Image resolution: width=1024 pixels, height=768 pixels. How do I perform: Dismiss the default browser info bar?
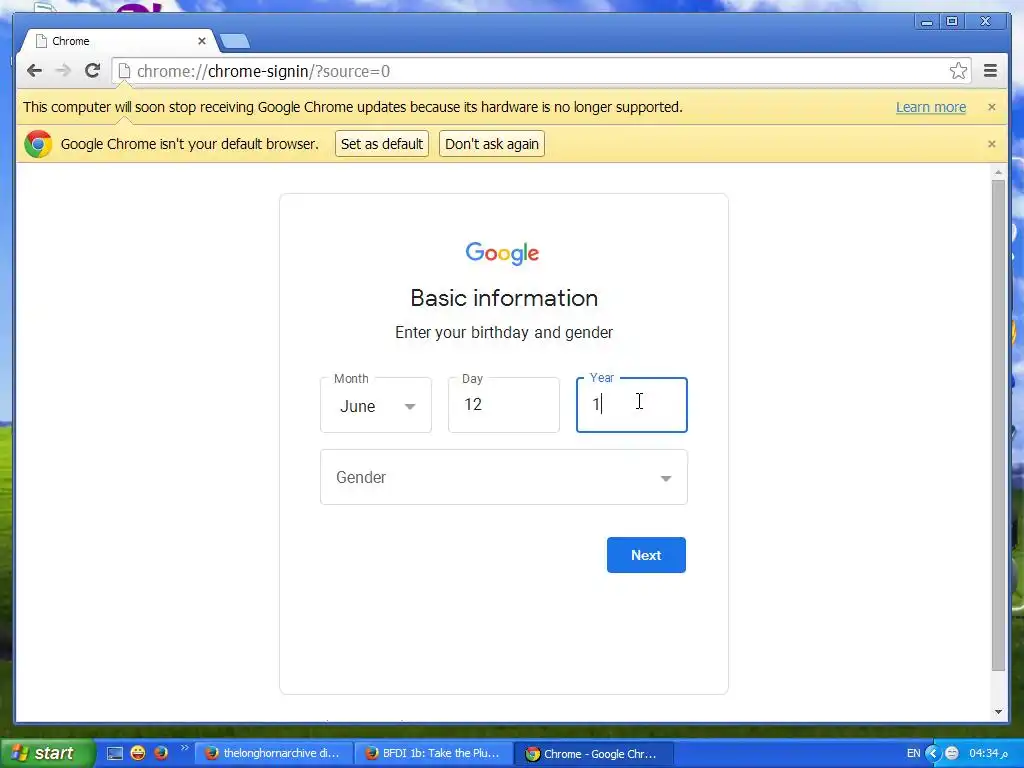click(991, 144)
